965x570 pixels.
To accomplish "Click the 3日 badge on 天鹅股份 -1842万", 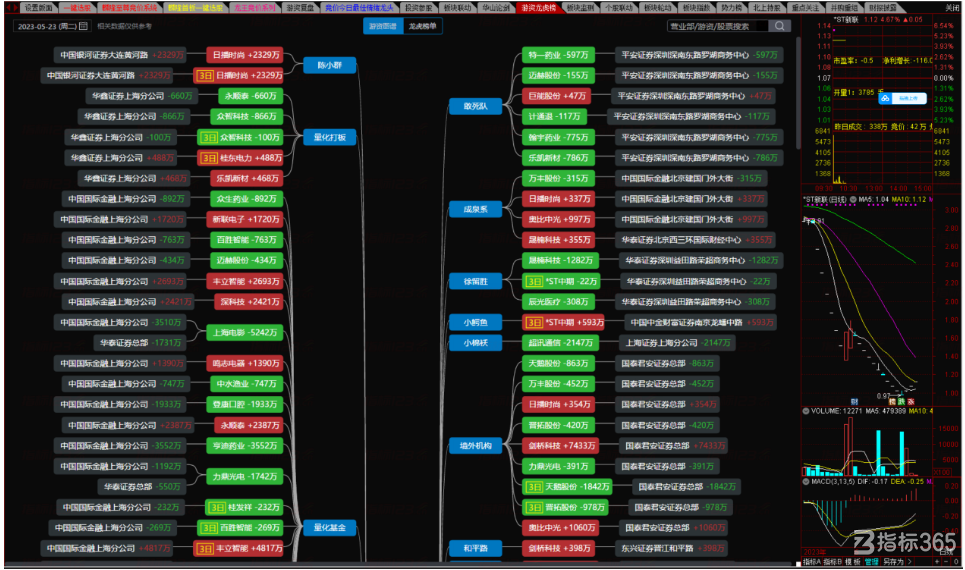I will (x=534, y=487).
